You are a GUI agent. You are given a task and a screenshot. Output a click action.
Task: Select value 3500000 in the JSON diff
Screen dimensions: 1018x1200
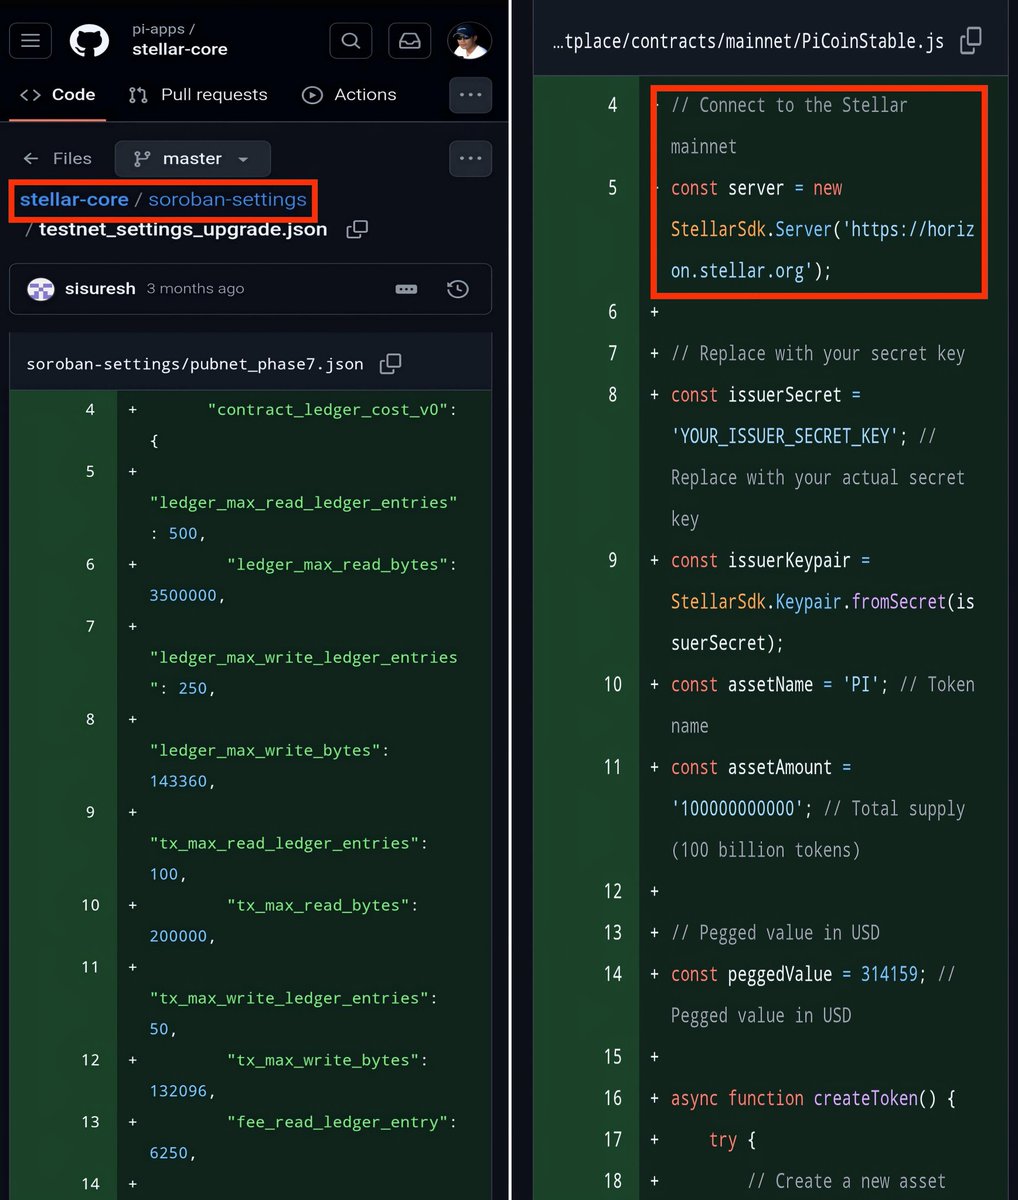coord(184,596)
